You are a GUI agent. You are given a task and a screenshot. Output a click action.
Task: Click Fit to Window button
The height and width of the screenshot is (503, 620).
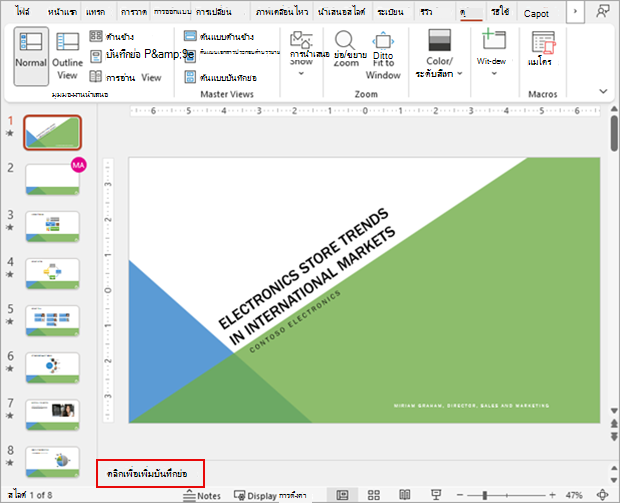pyautogui.click(x=383, y=55)
